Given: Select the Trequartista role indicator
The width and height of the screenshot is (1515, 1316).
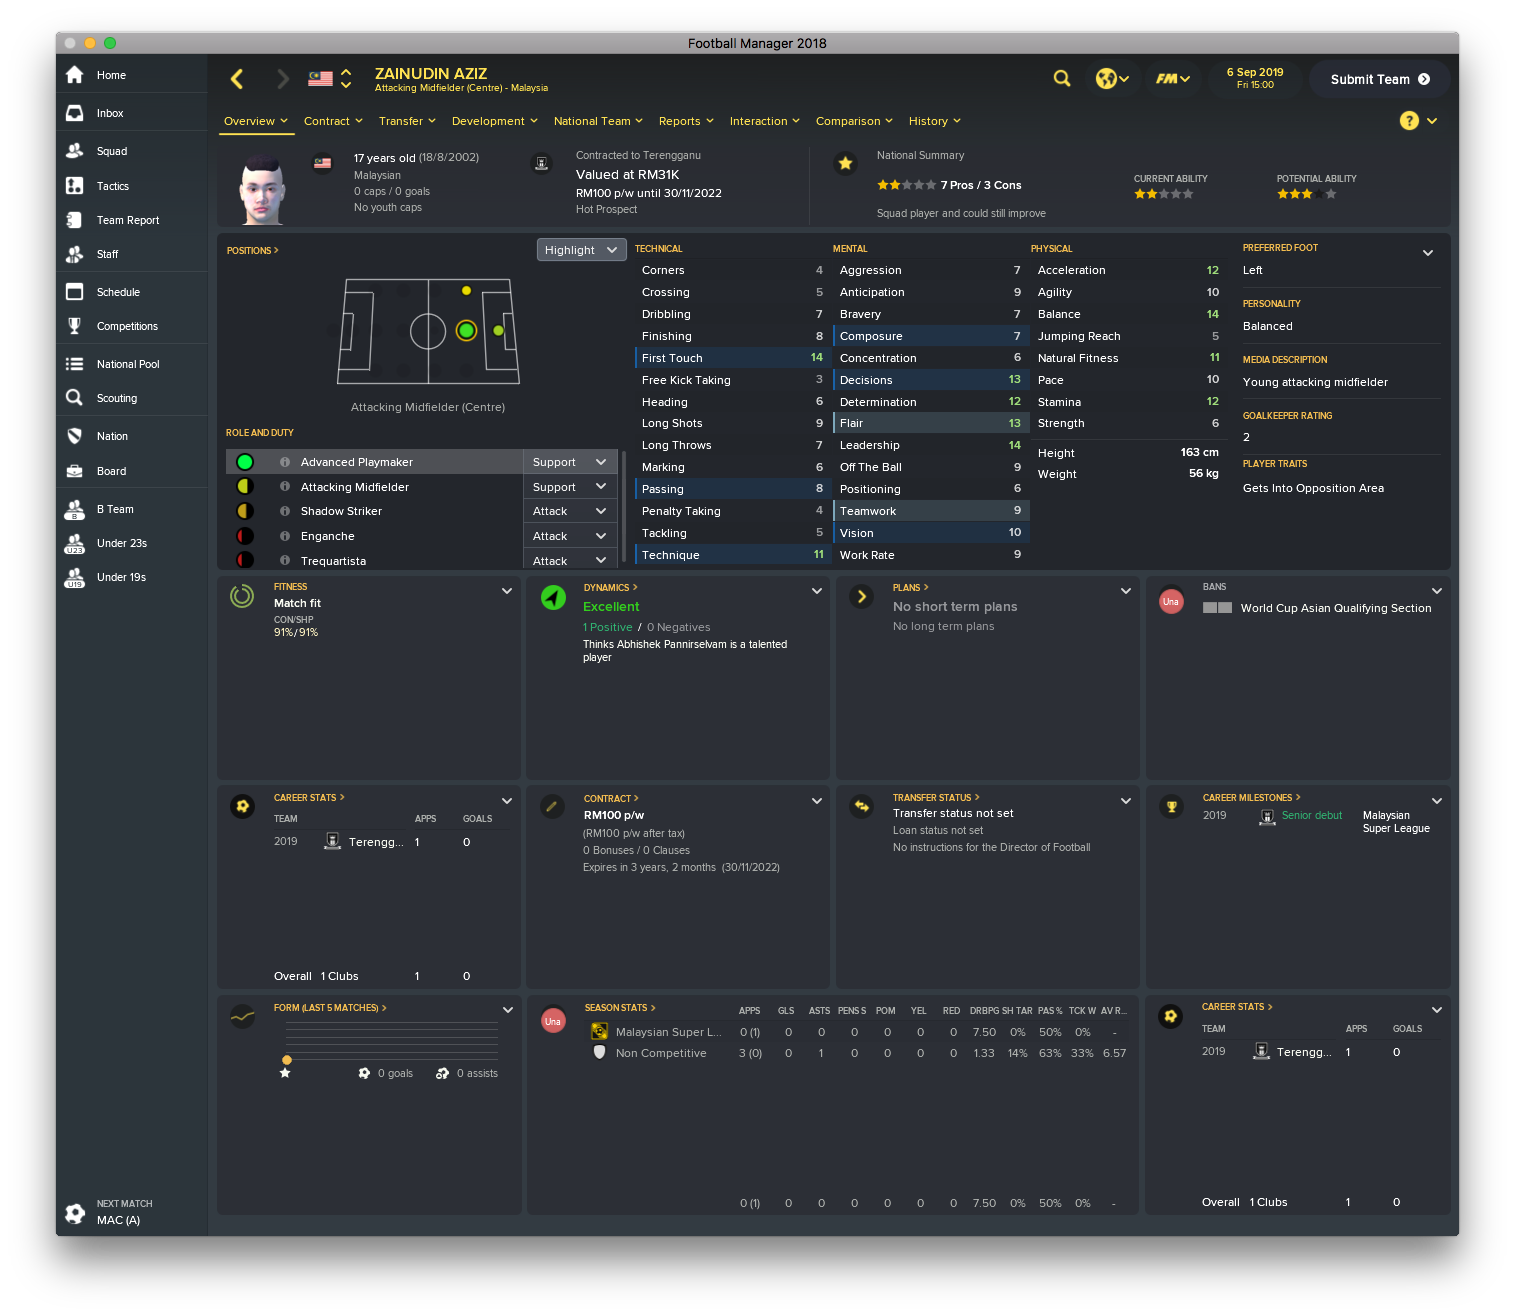Looking at the screenshot, I should (245, 560).
